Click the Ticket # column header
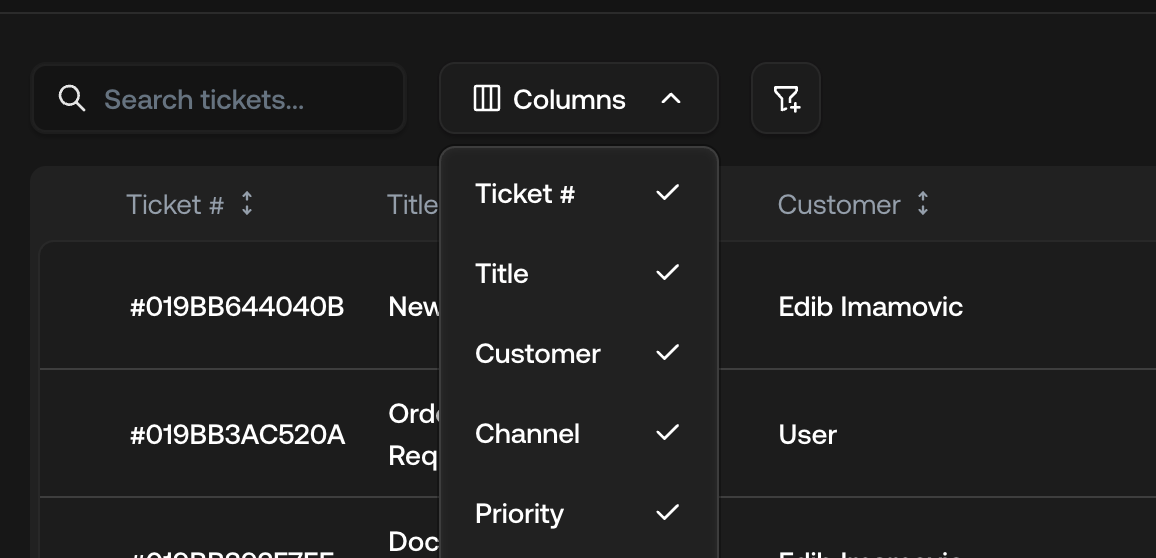Screen dimensions: 1156x558 175,204
